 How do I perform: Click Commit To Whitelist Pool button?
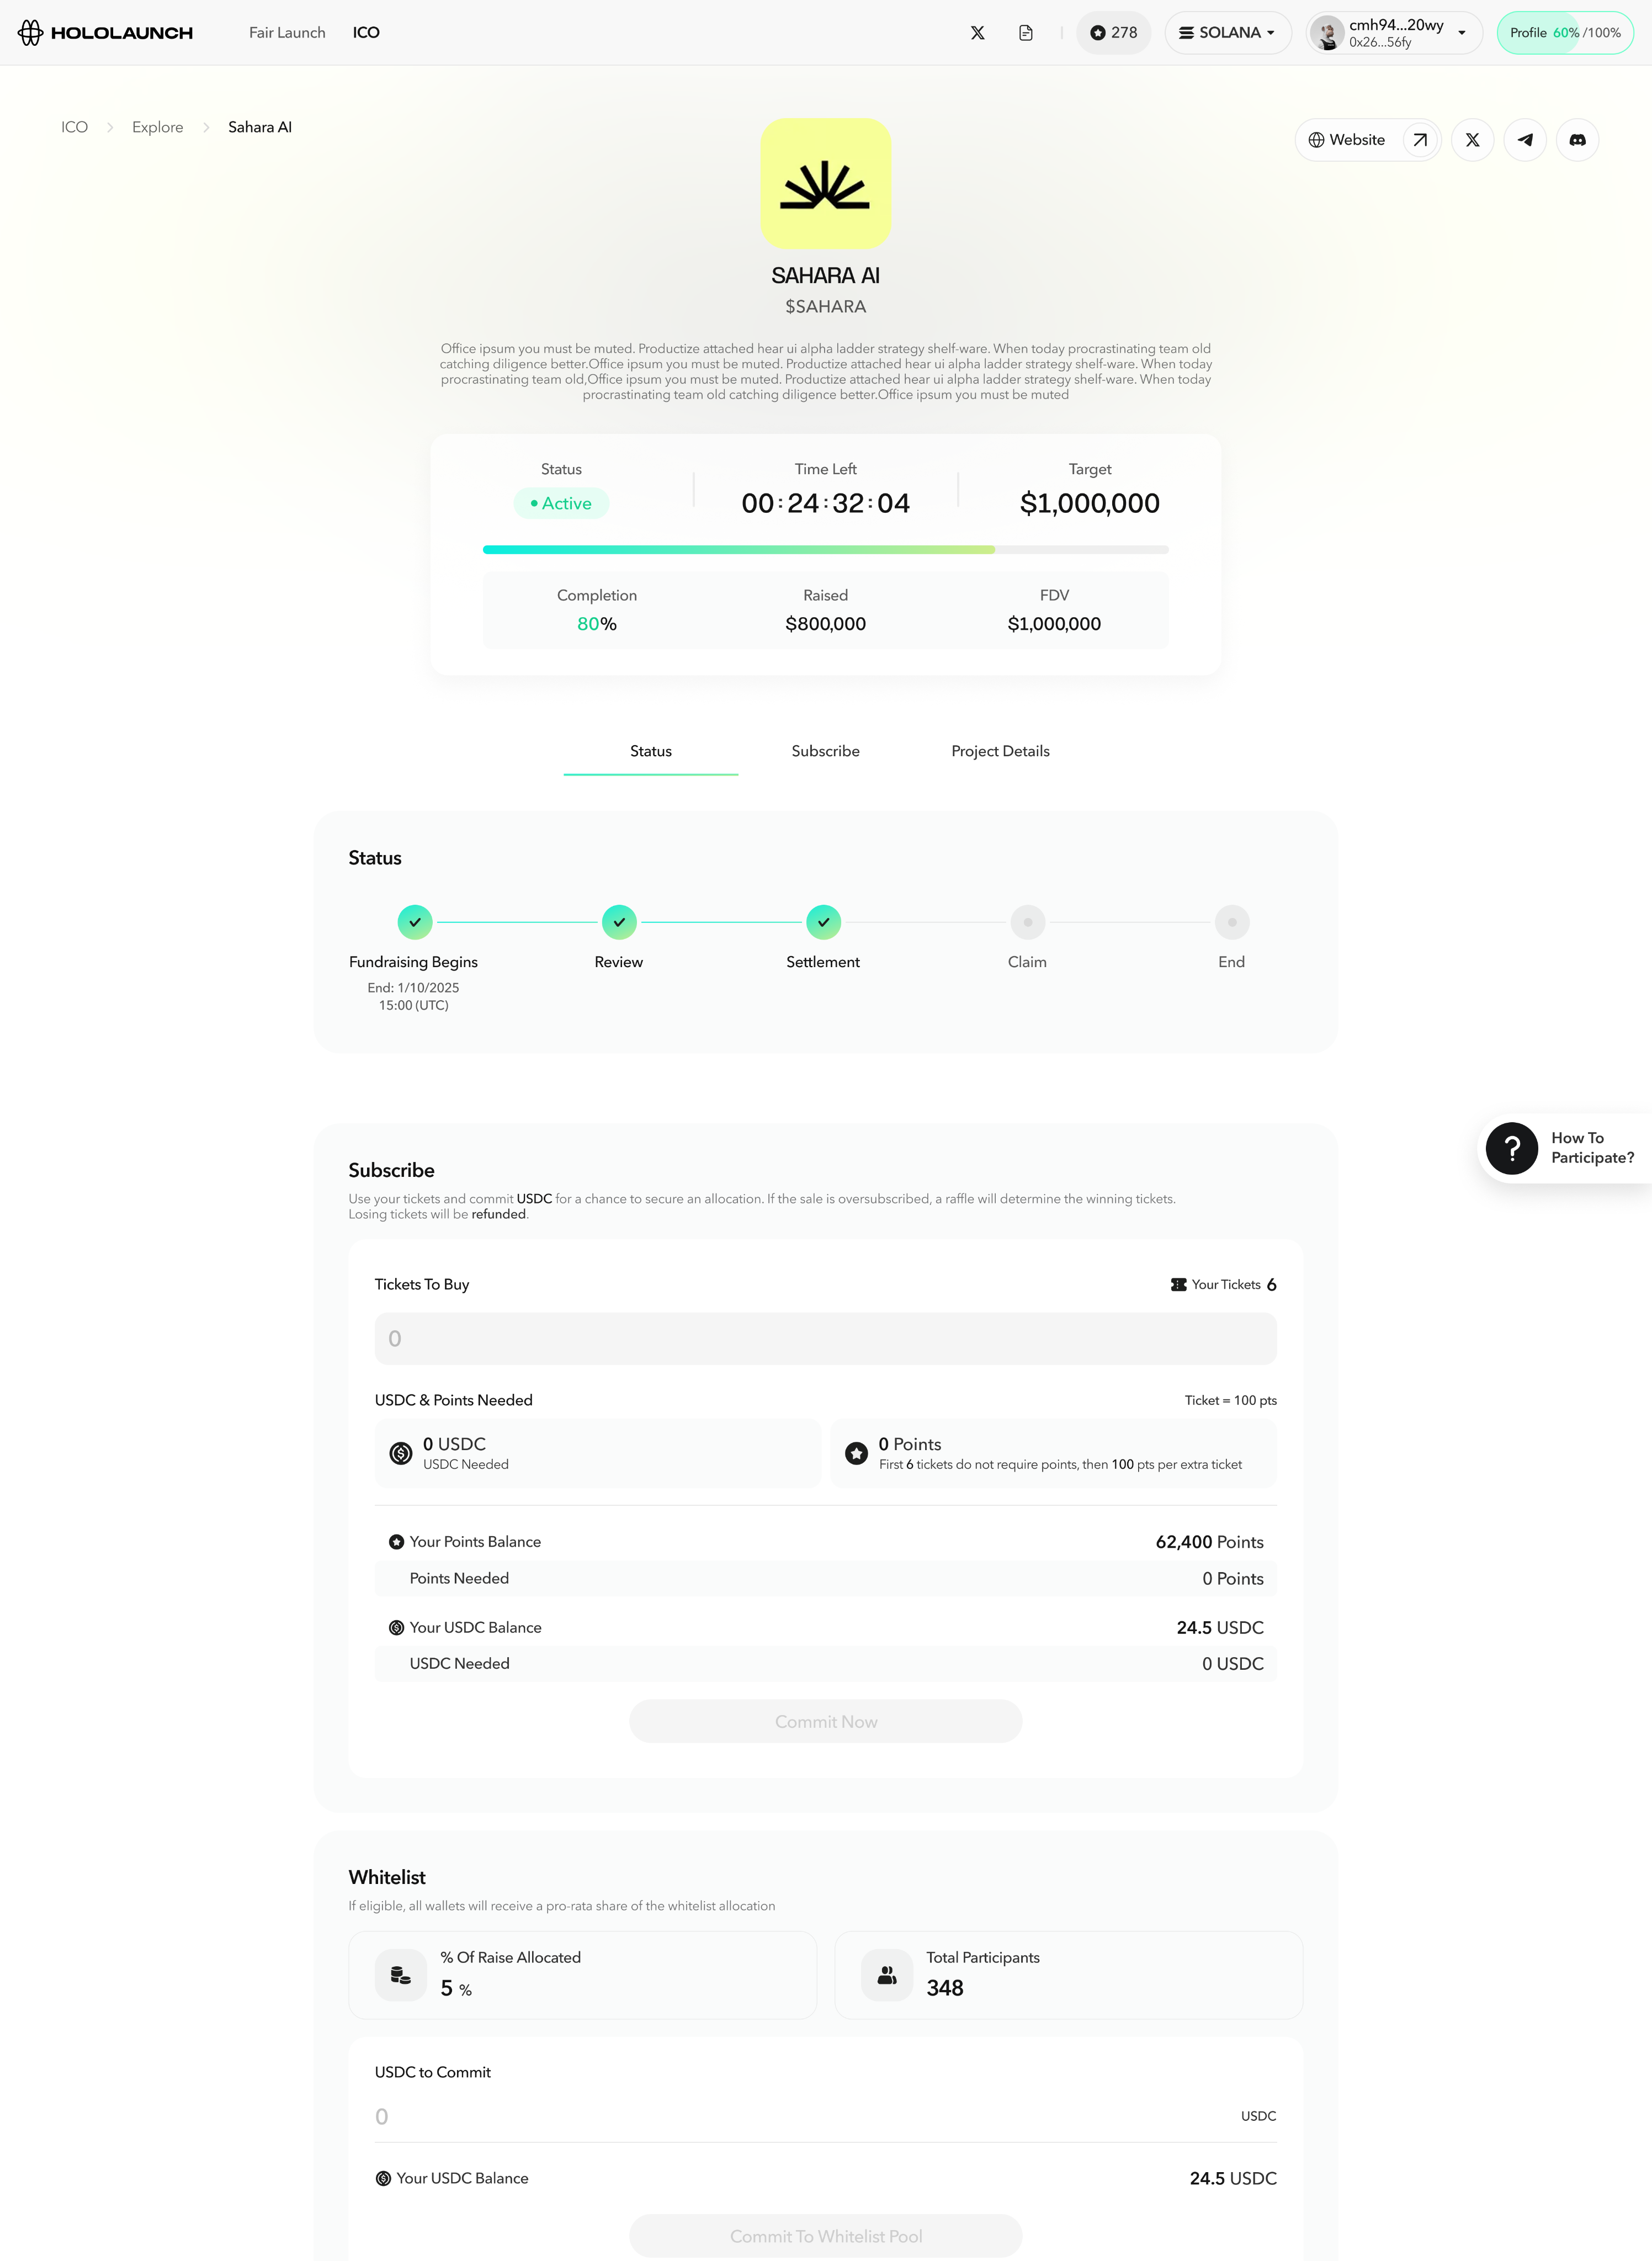(826, 2236)
